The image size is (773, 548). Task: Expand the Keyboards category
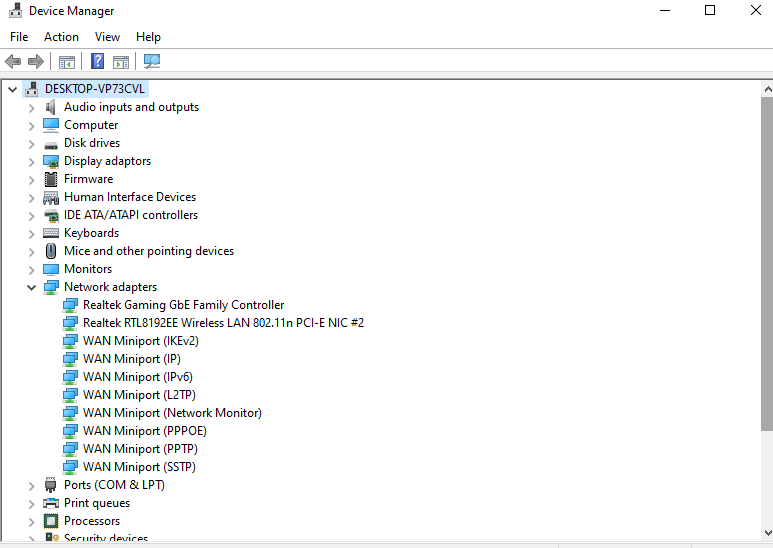tap(32, 234)
